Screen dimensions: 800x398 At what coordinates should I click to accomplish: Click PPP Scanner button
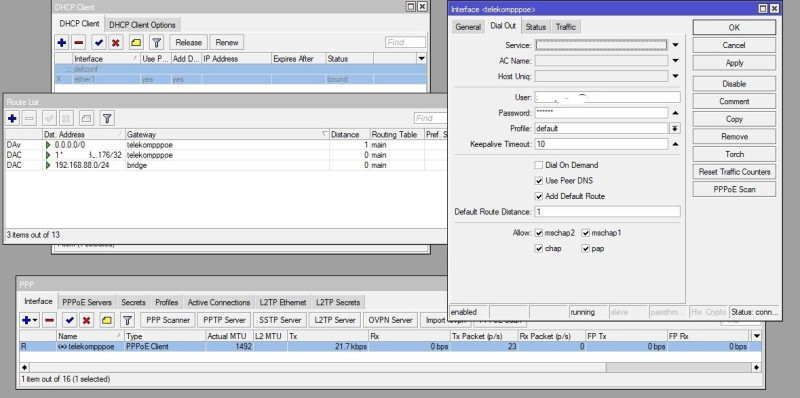[168, 320]
